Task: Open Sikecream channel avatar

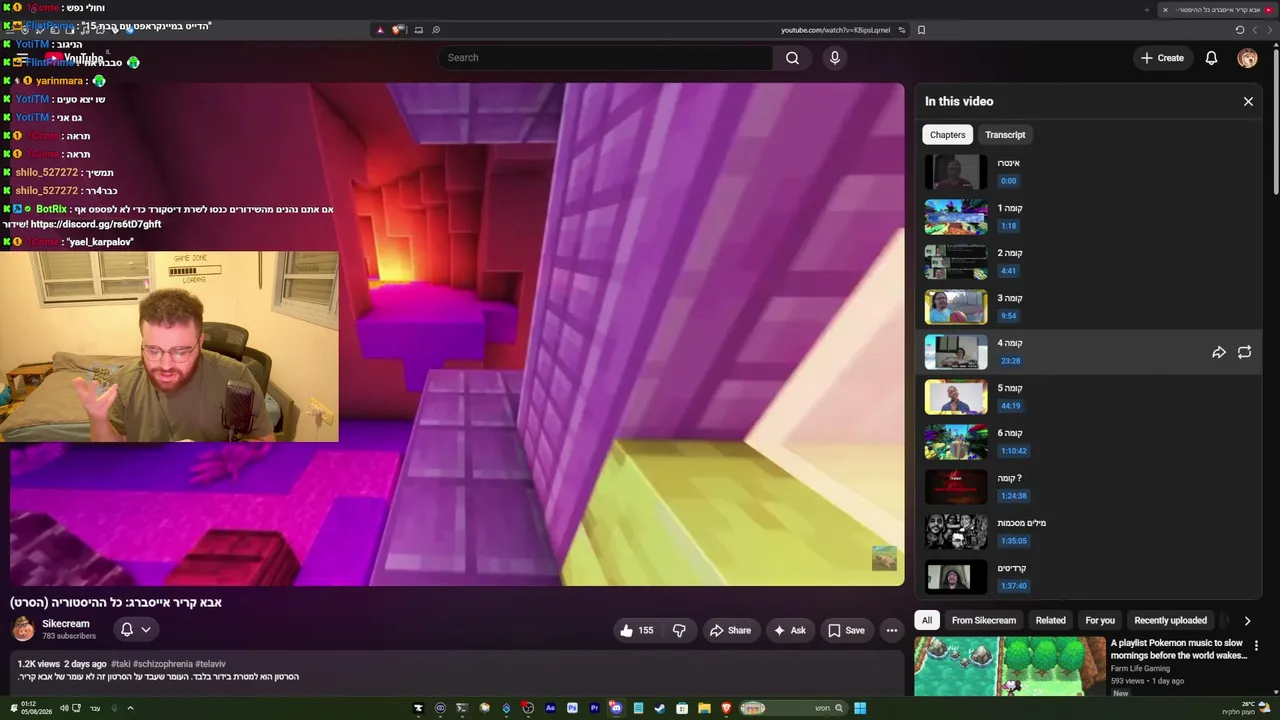Action: point(22,629)
